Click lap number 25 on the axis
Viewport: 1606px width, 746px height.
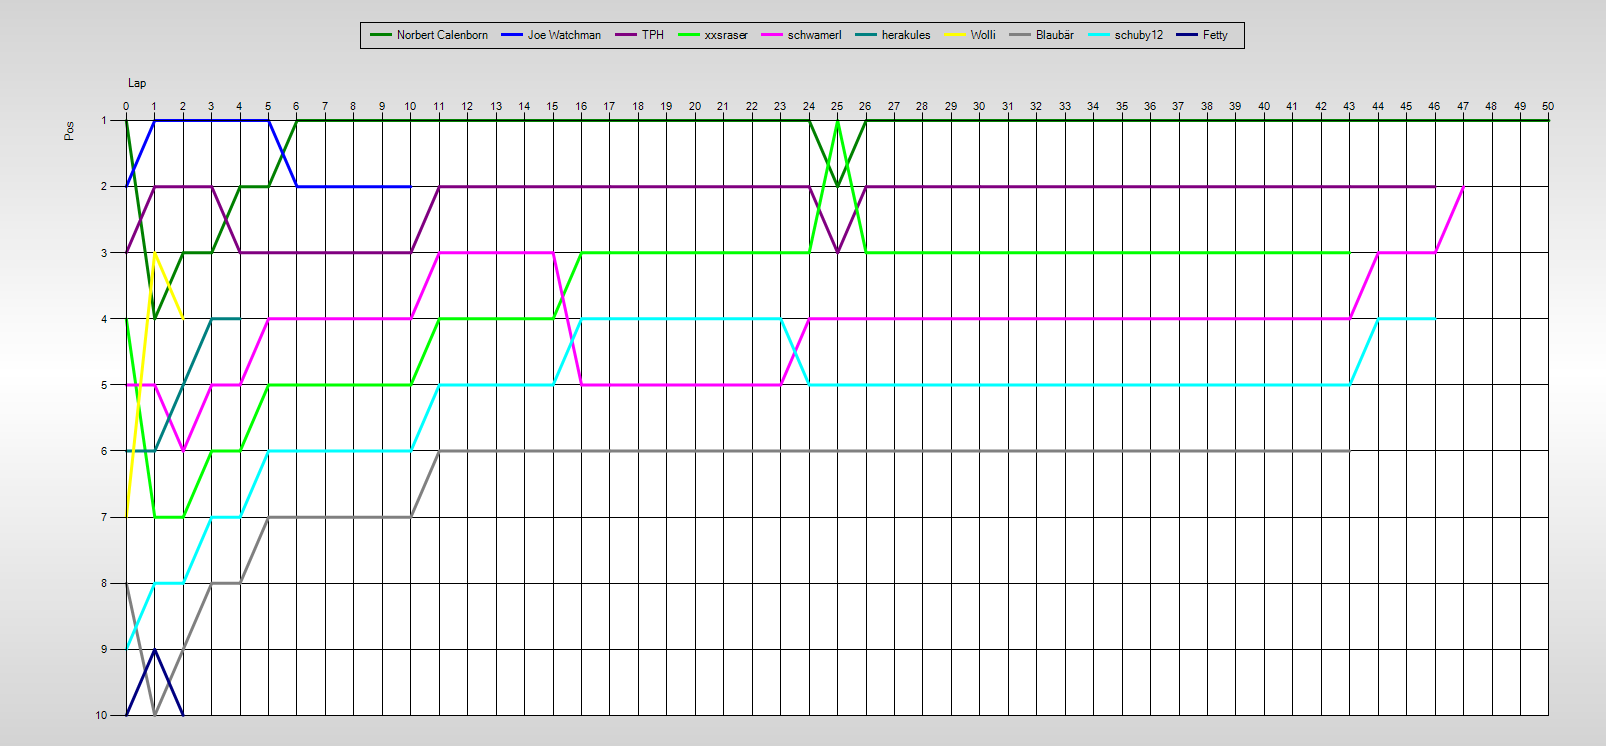pos(837,106)
